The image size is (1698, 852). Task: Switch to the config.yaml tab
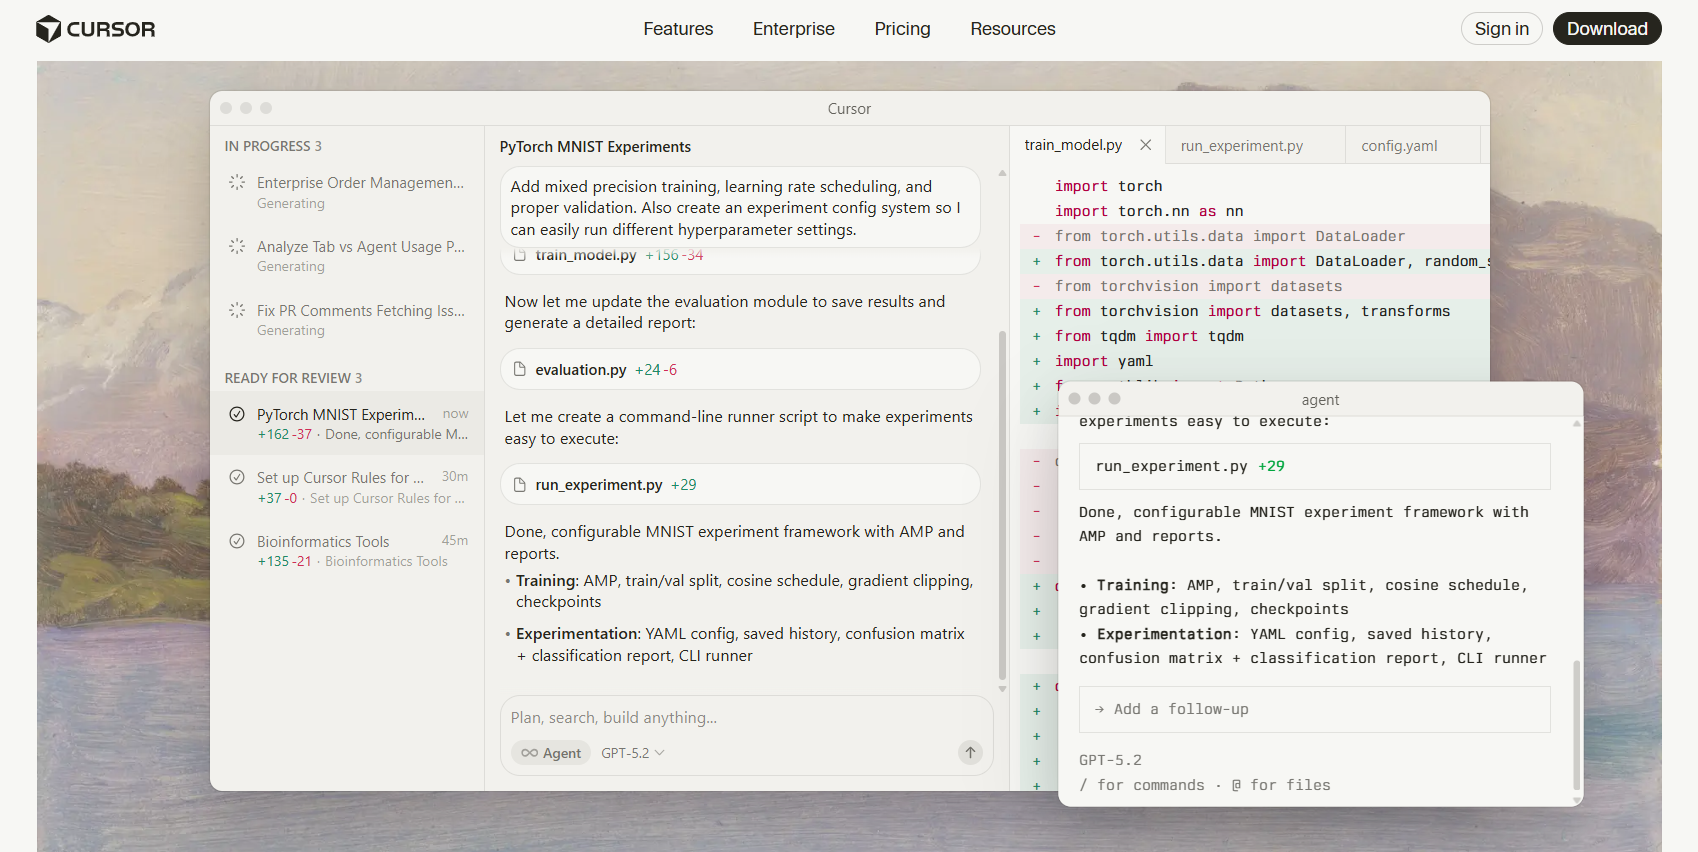[x=1399, y=146]
